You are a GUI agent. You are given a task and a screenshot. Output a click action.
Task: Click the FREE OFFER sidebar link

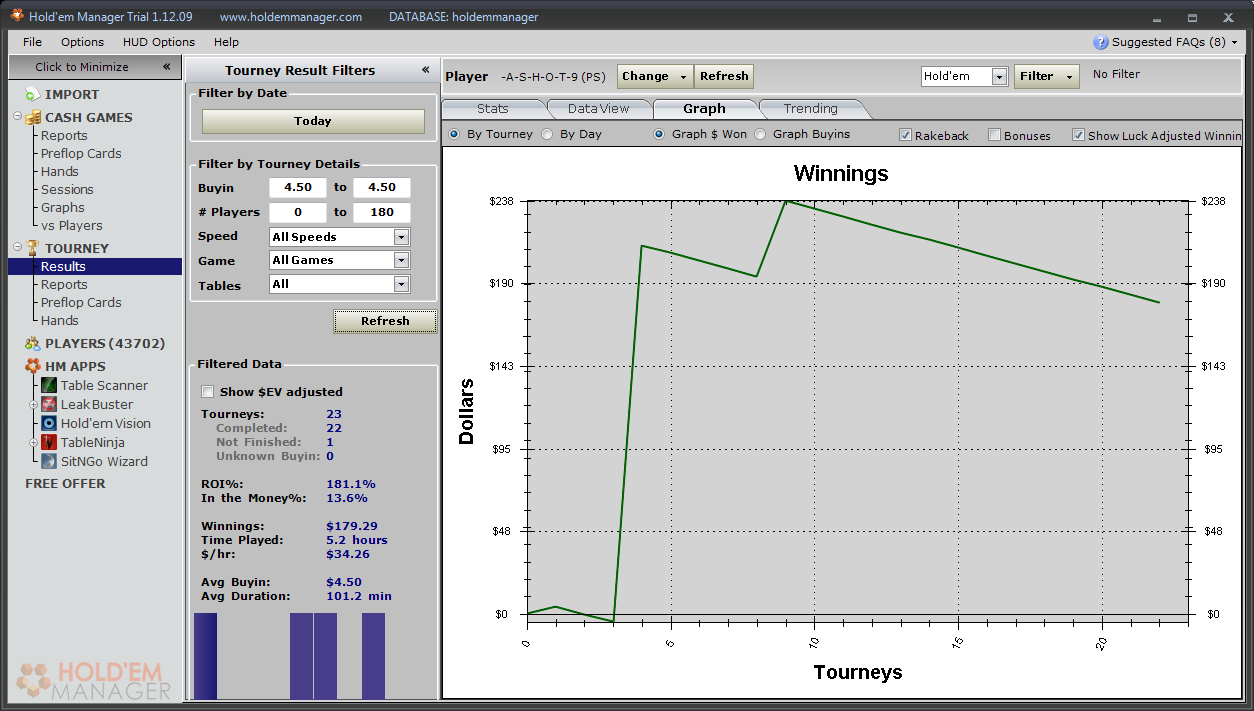tap(65, 483)
